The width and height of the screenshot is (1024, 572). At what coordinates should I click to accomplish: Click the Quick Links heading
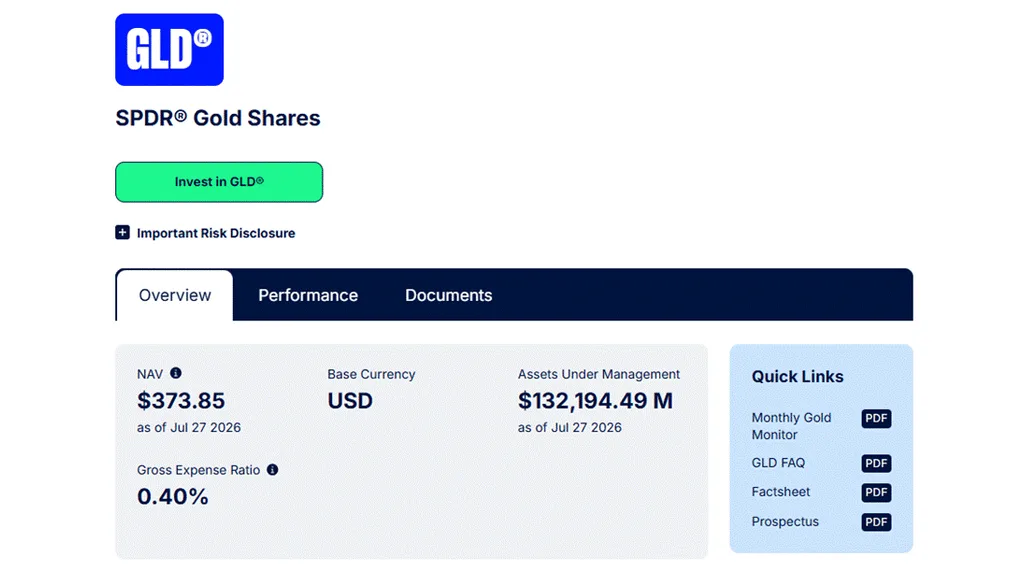(797, 377)
